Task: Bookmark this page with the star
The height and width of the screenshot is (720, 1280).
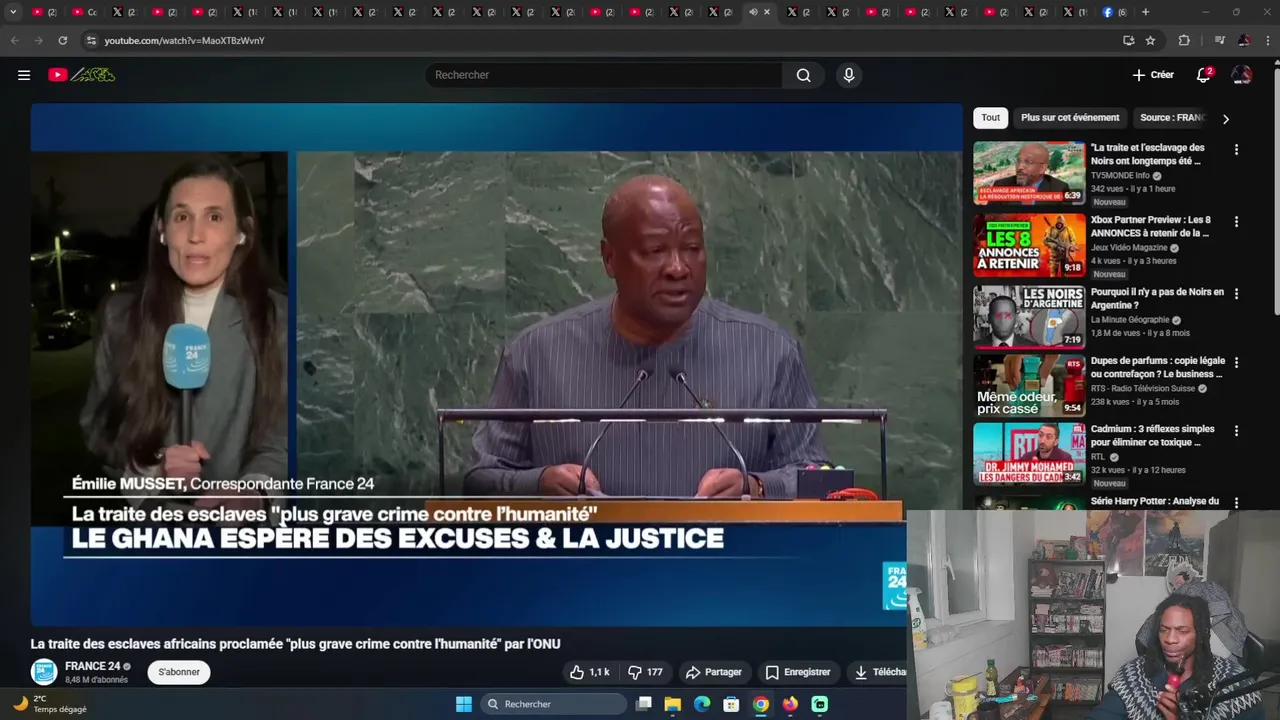Action: click(1151, 40)
